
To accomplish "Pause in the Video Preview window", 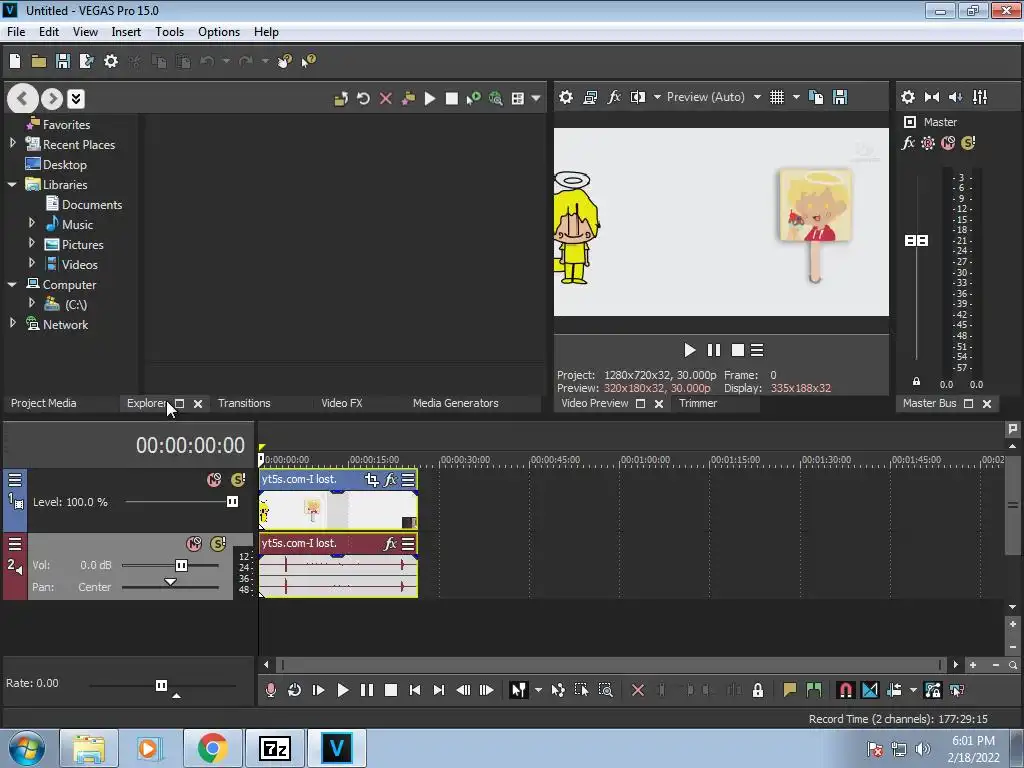I will click(x=714, y=351).
